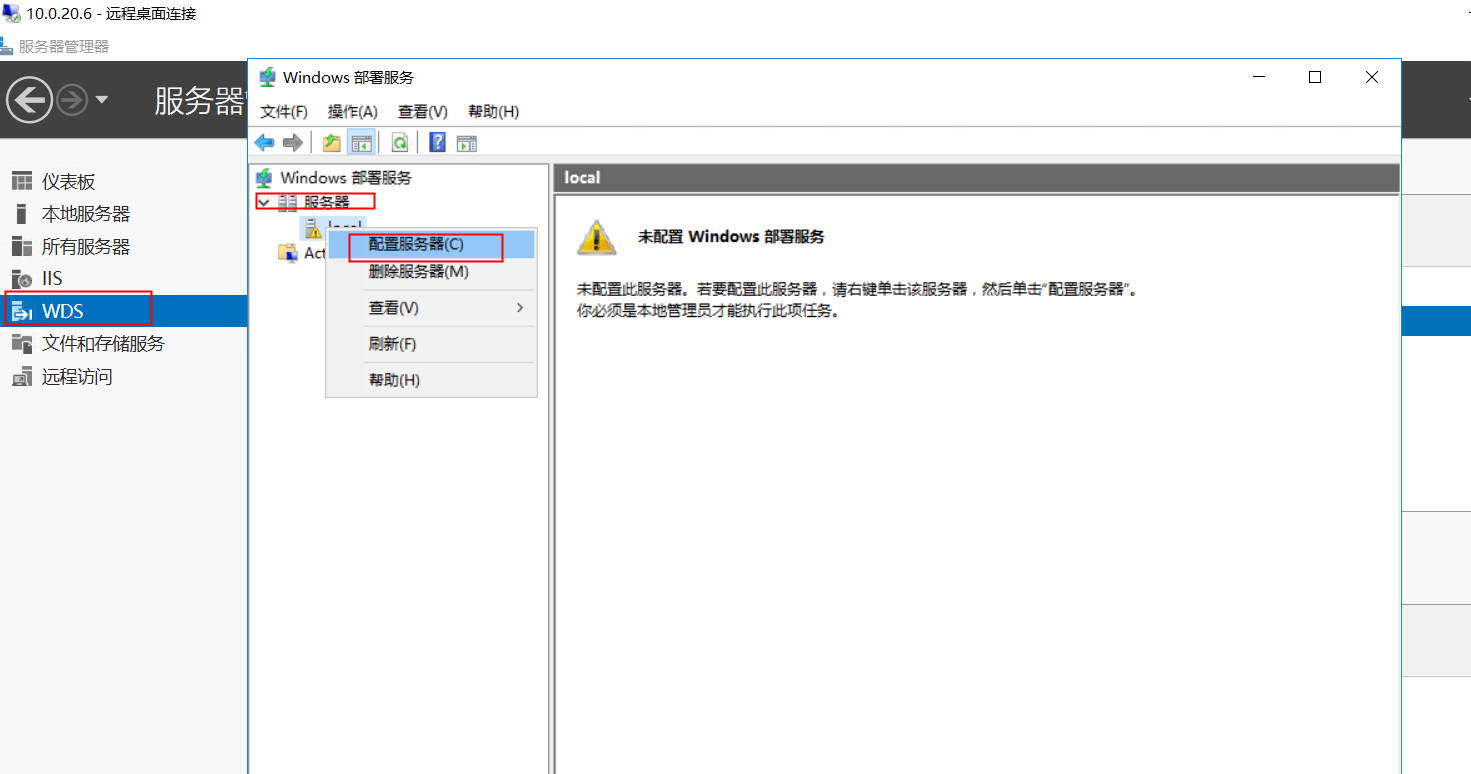Open the 查看(V) menu in menu bar

click(x=423, y=112)
